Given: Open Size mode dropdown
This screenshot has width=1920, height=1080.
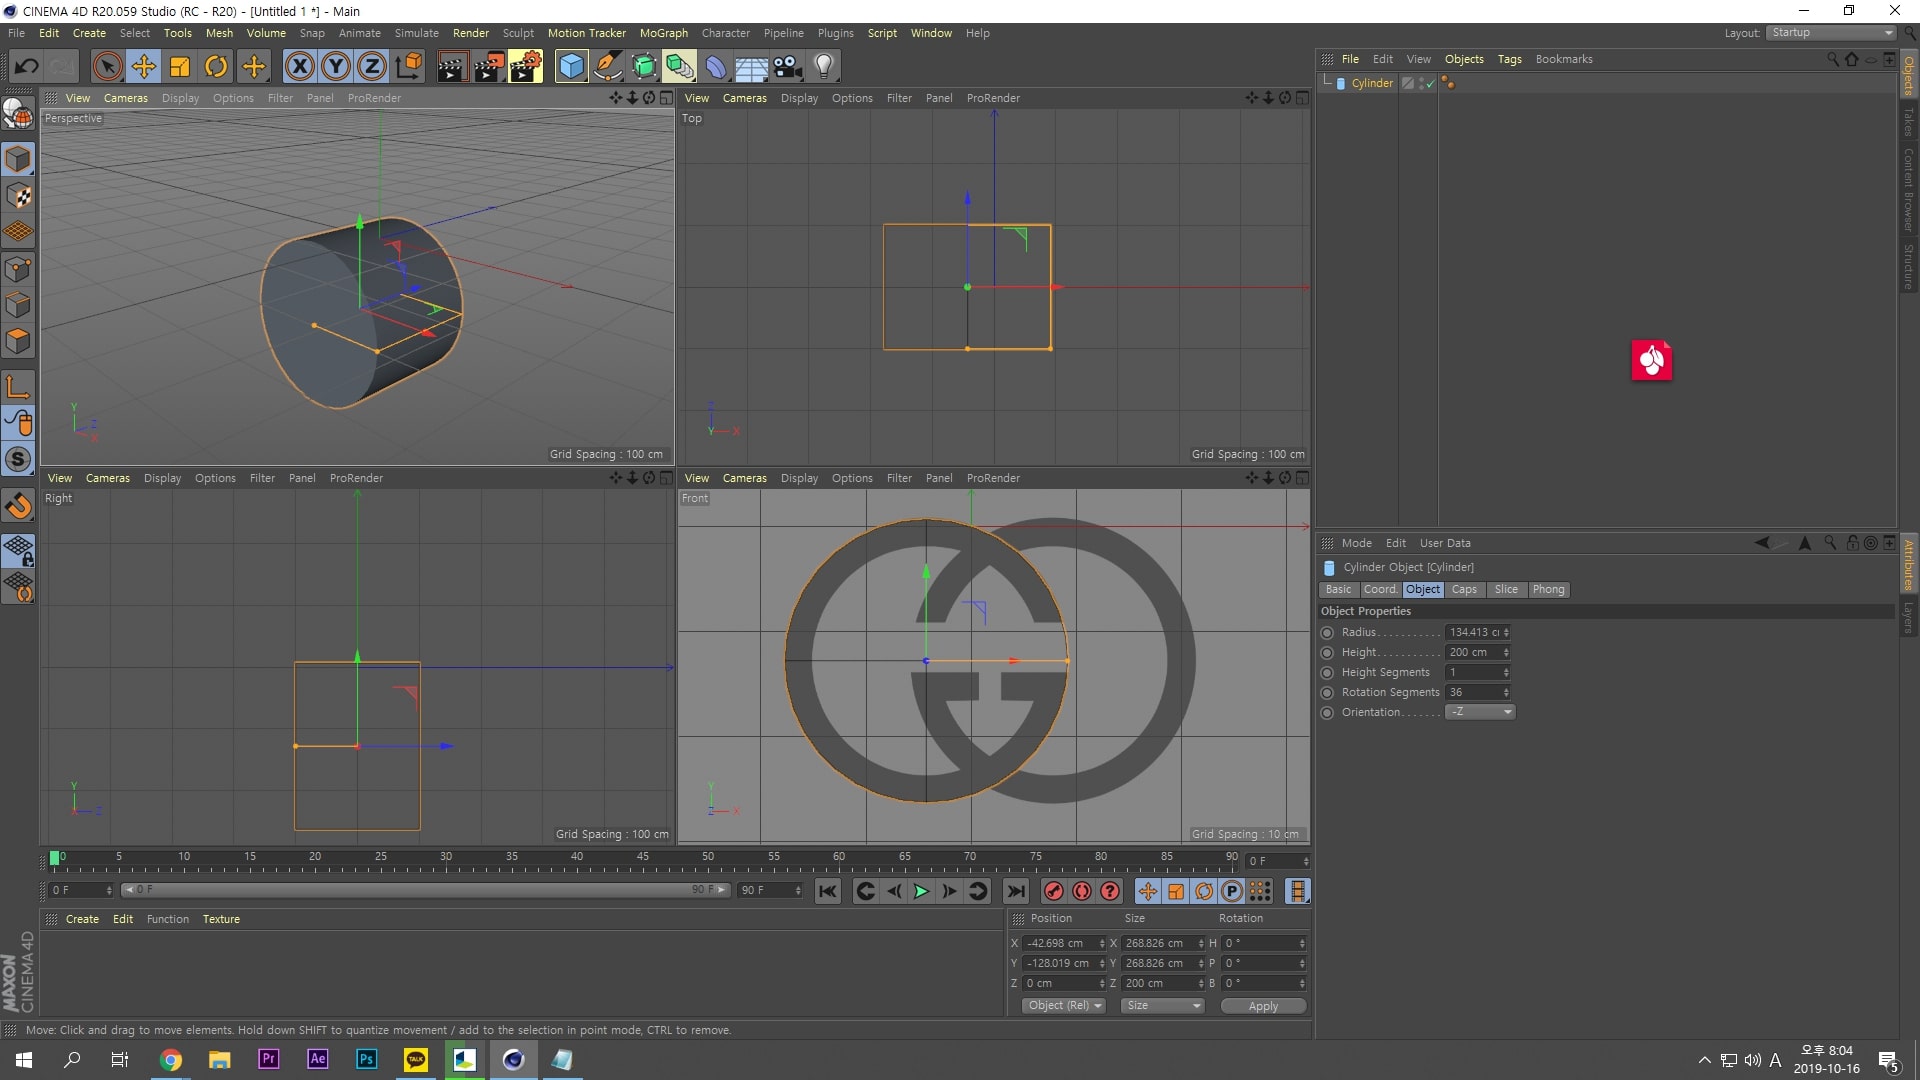Looking at the screenshot, I should (x=1162, y=1006).
